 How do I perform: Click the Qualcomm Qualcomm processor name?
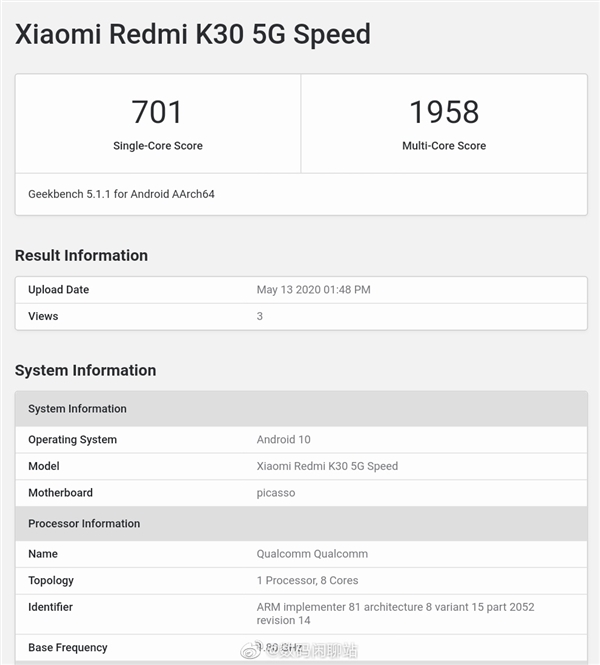312,554
